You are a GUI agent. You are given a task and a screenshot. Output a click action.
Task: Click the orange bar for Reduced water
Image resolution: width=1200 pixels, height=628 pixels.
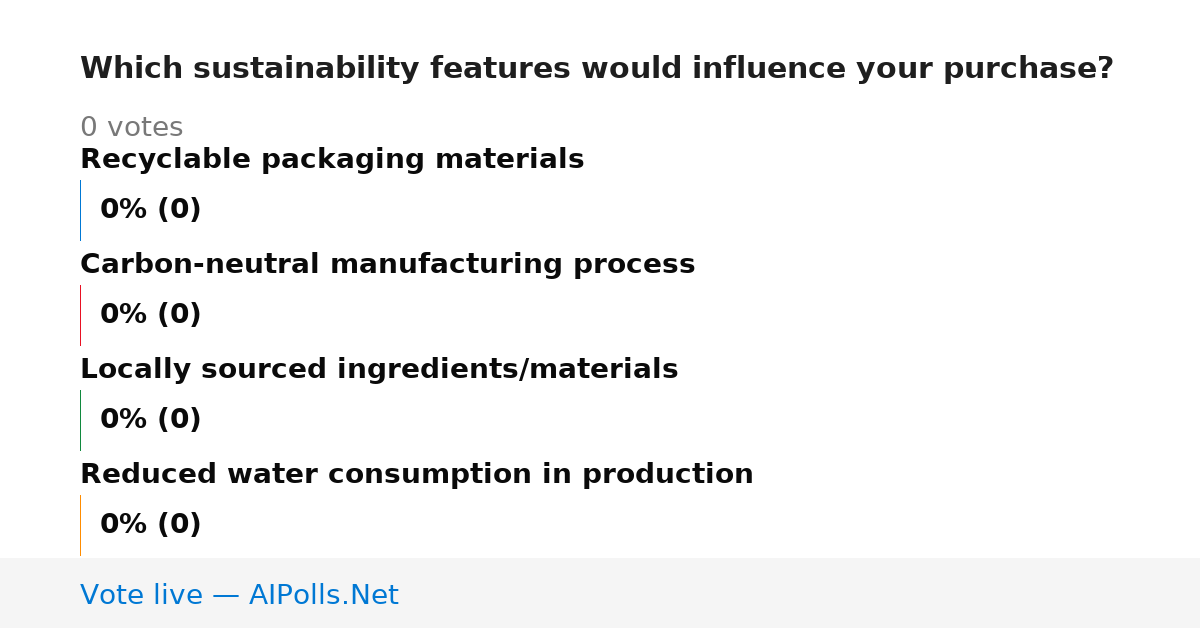(81, 525)
